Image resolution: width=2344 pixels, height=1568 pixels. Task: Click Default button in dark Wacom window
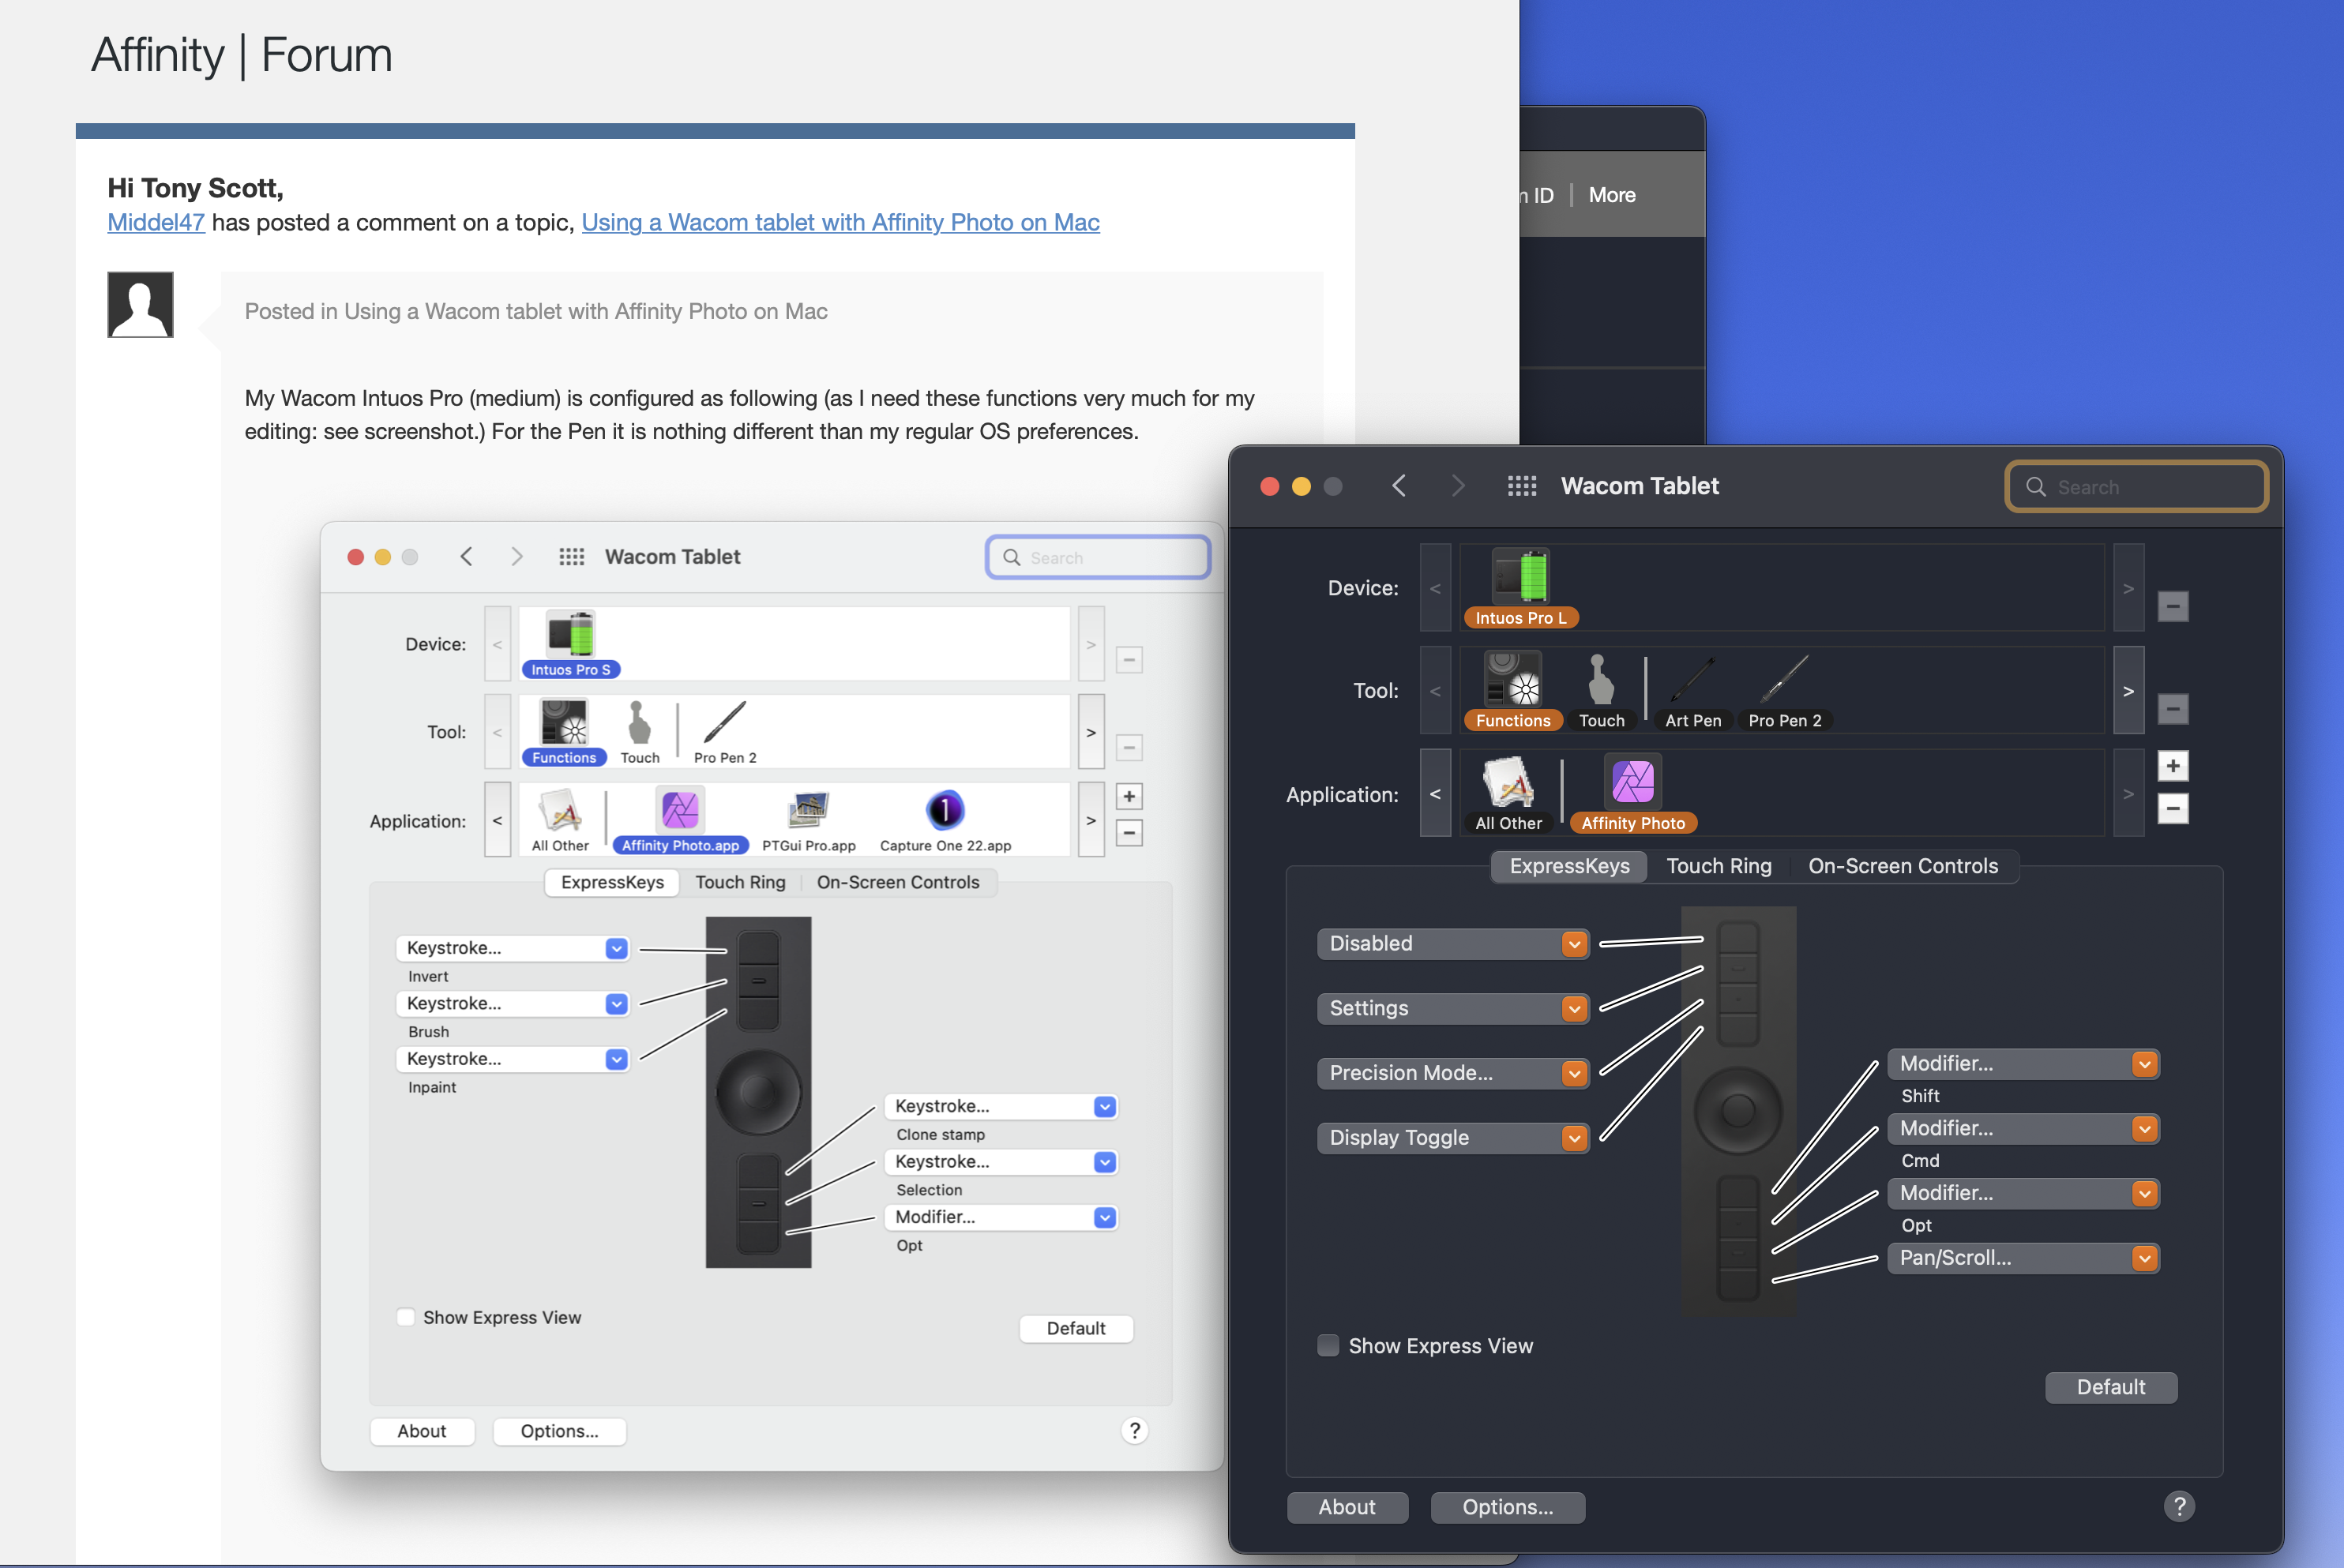click(2110, 1387)
